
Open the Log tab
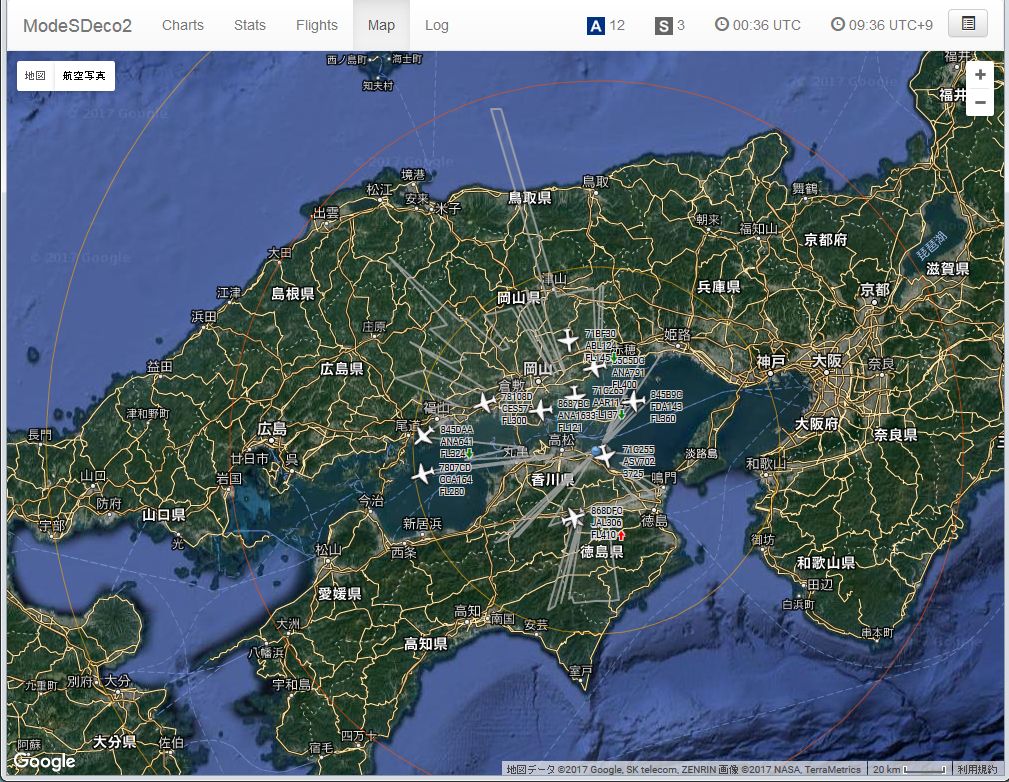[436, 25]
